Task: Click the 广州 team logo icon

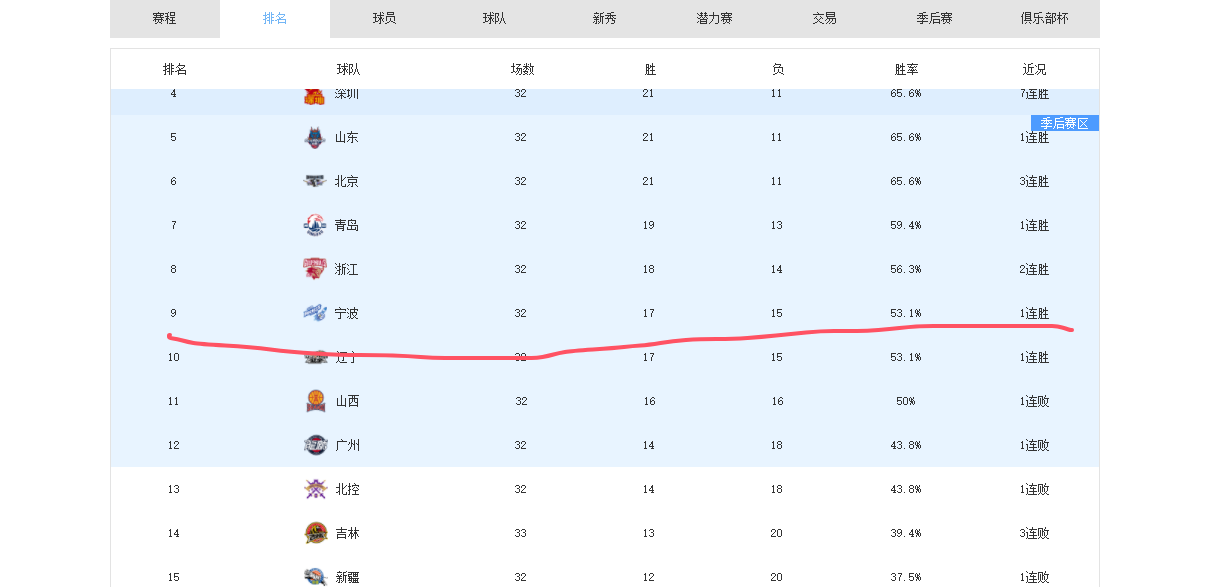Action: pos(315,445)
